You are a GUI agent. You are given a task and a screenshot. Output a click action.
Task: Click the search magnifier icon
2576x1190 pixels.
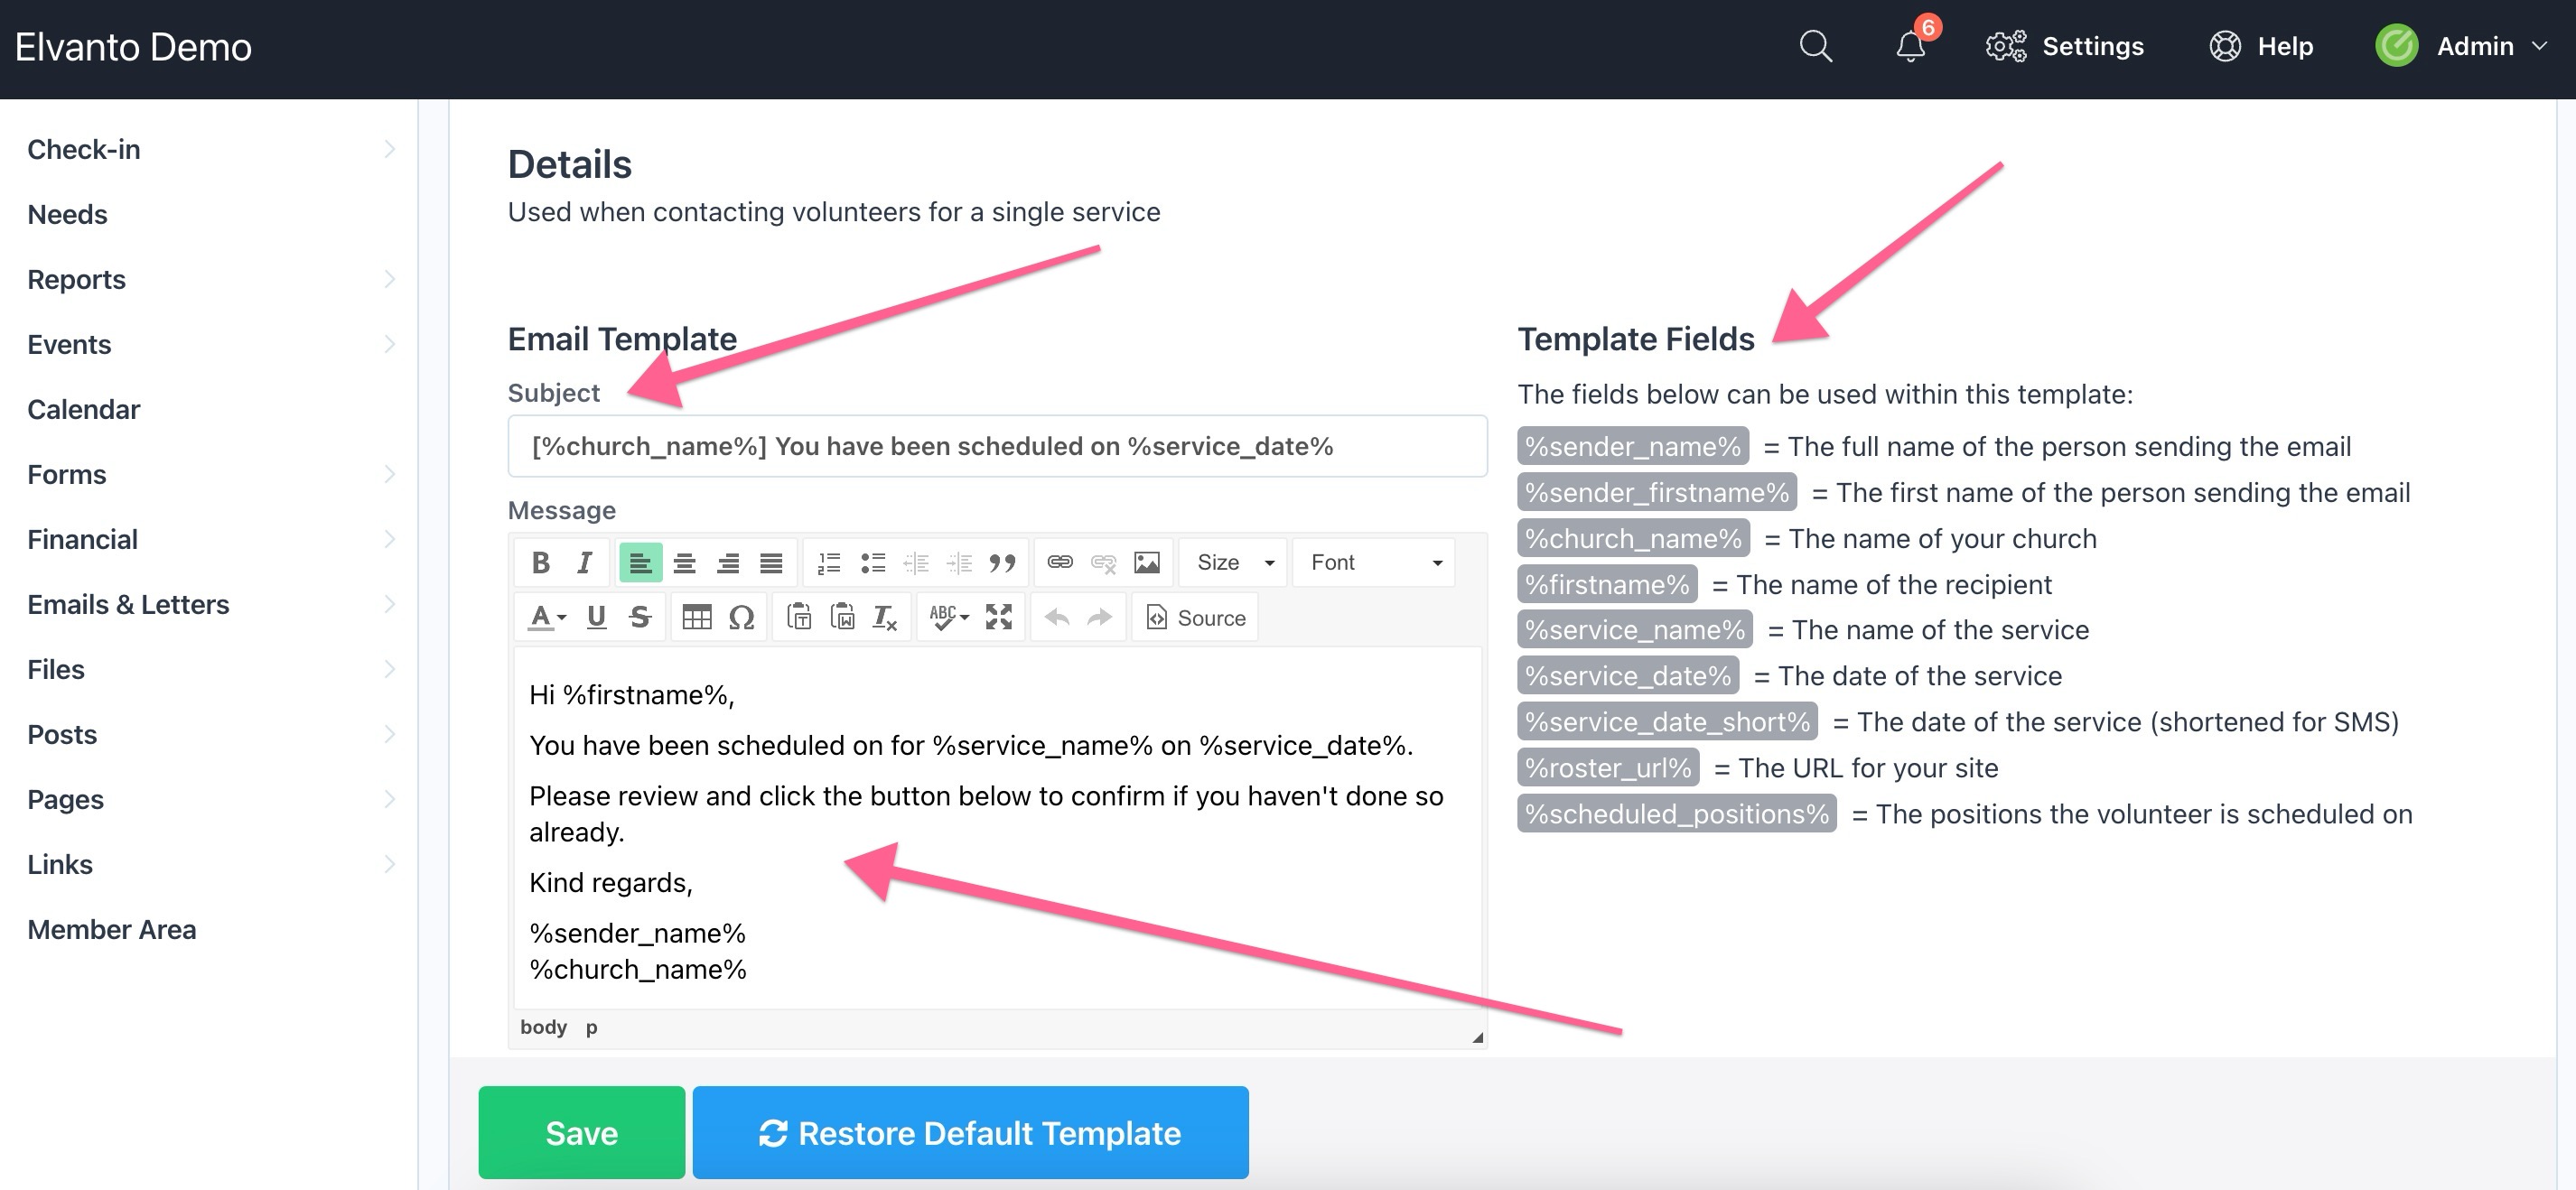[1815, 46]
